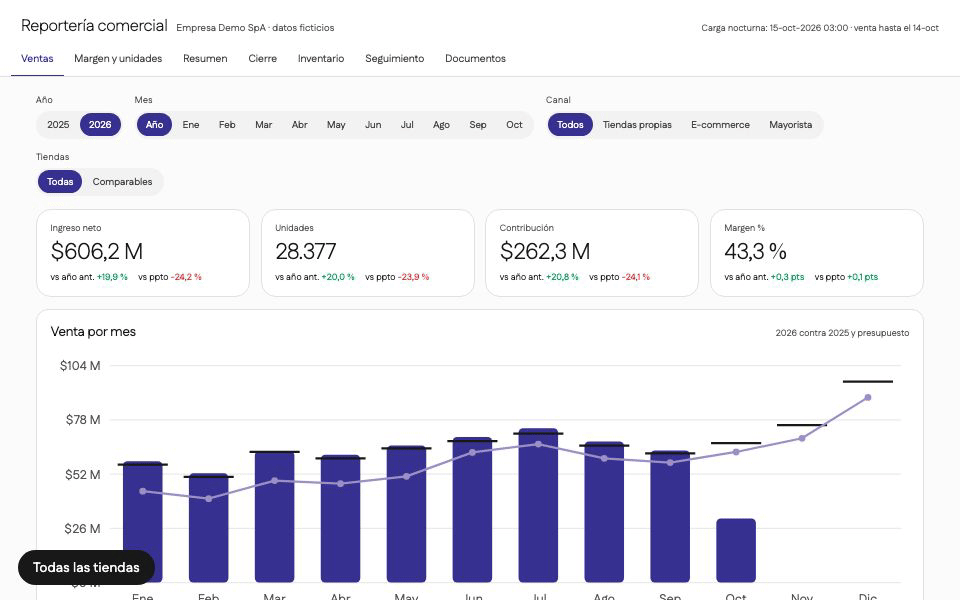
Task: Set the month filter to Sep
Action: click(478, 125)
